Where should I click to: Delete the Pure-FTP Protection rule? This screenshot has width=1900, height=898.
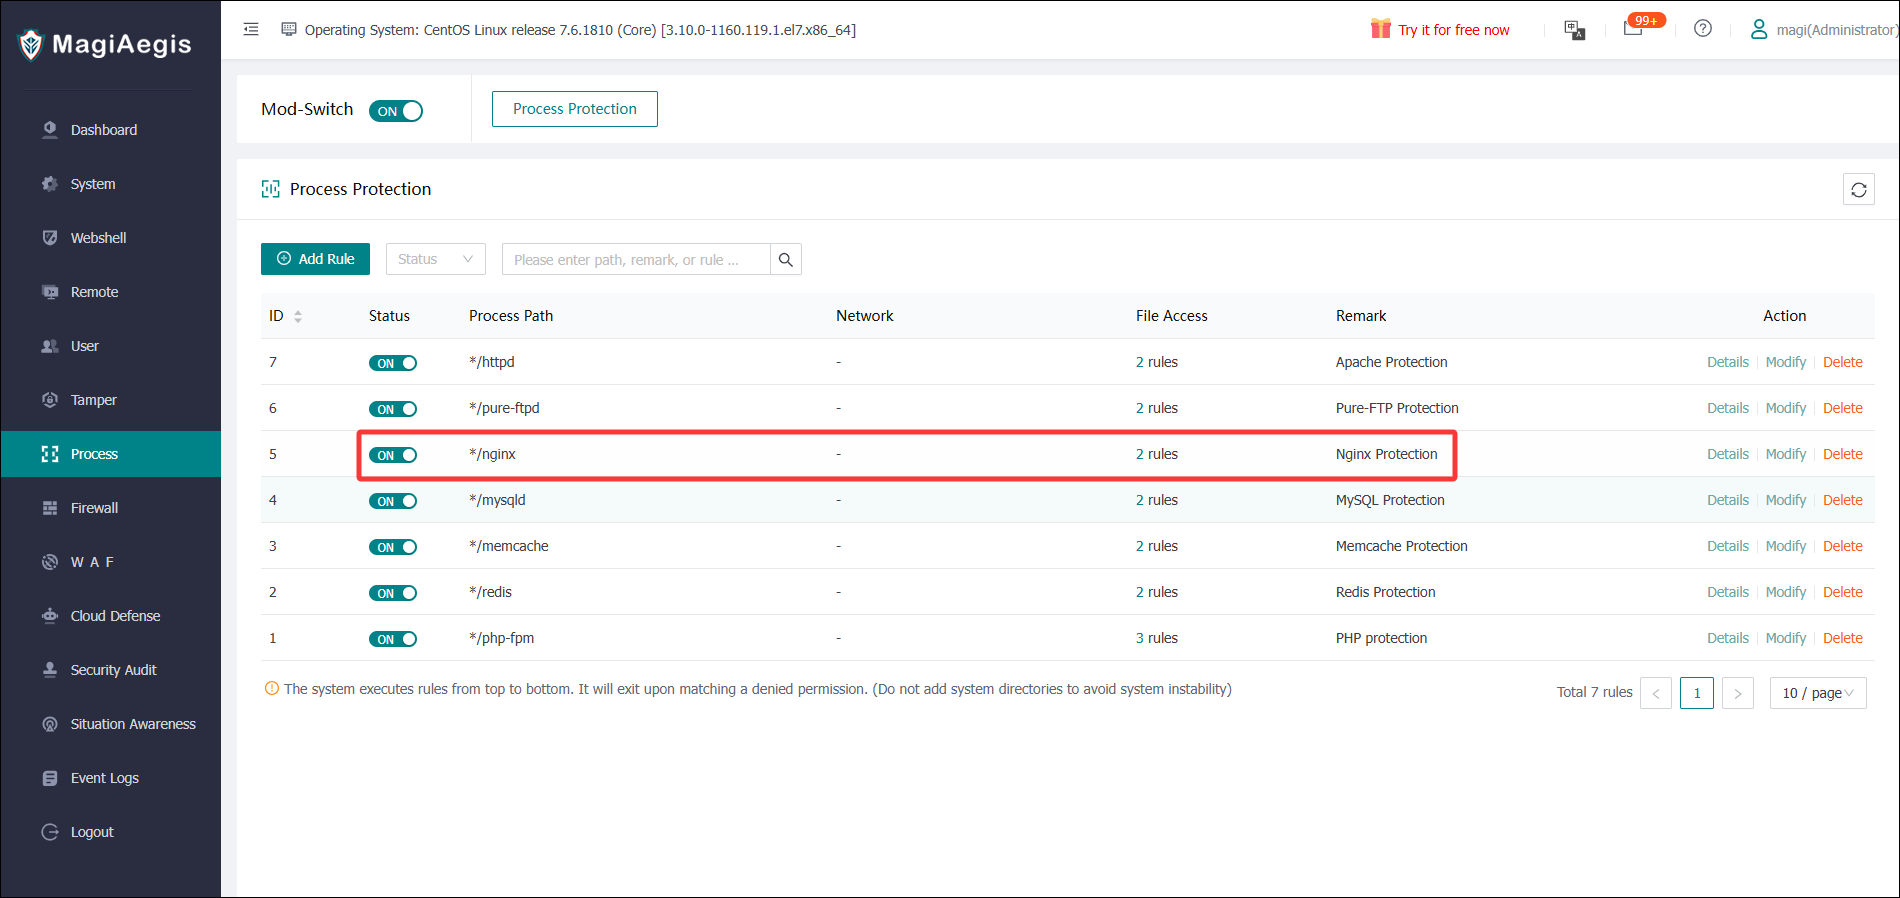tap(1843, 408)
